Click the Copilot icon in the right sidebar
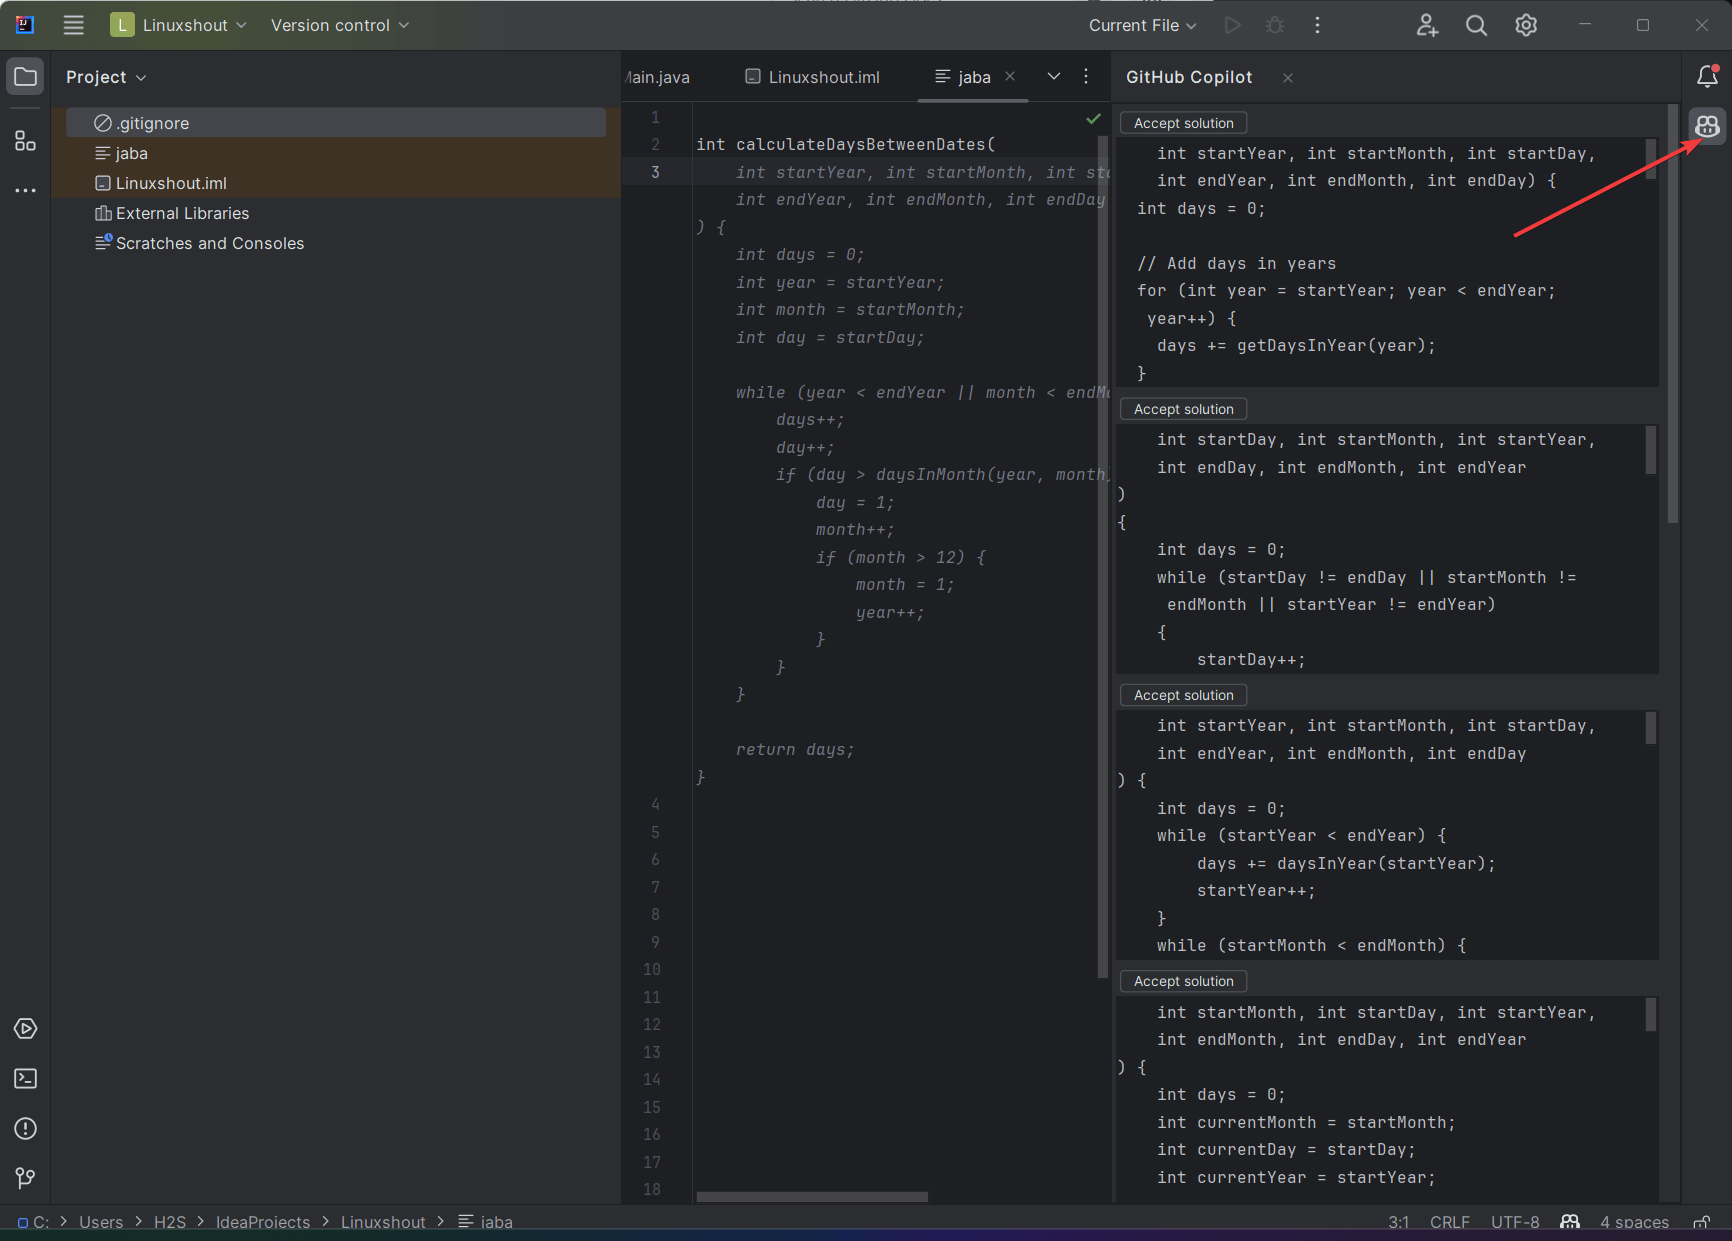The width and height of the screenshot is (1732, 1241). [1707, 126]
